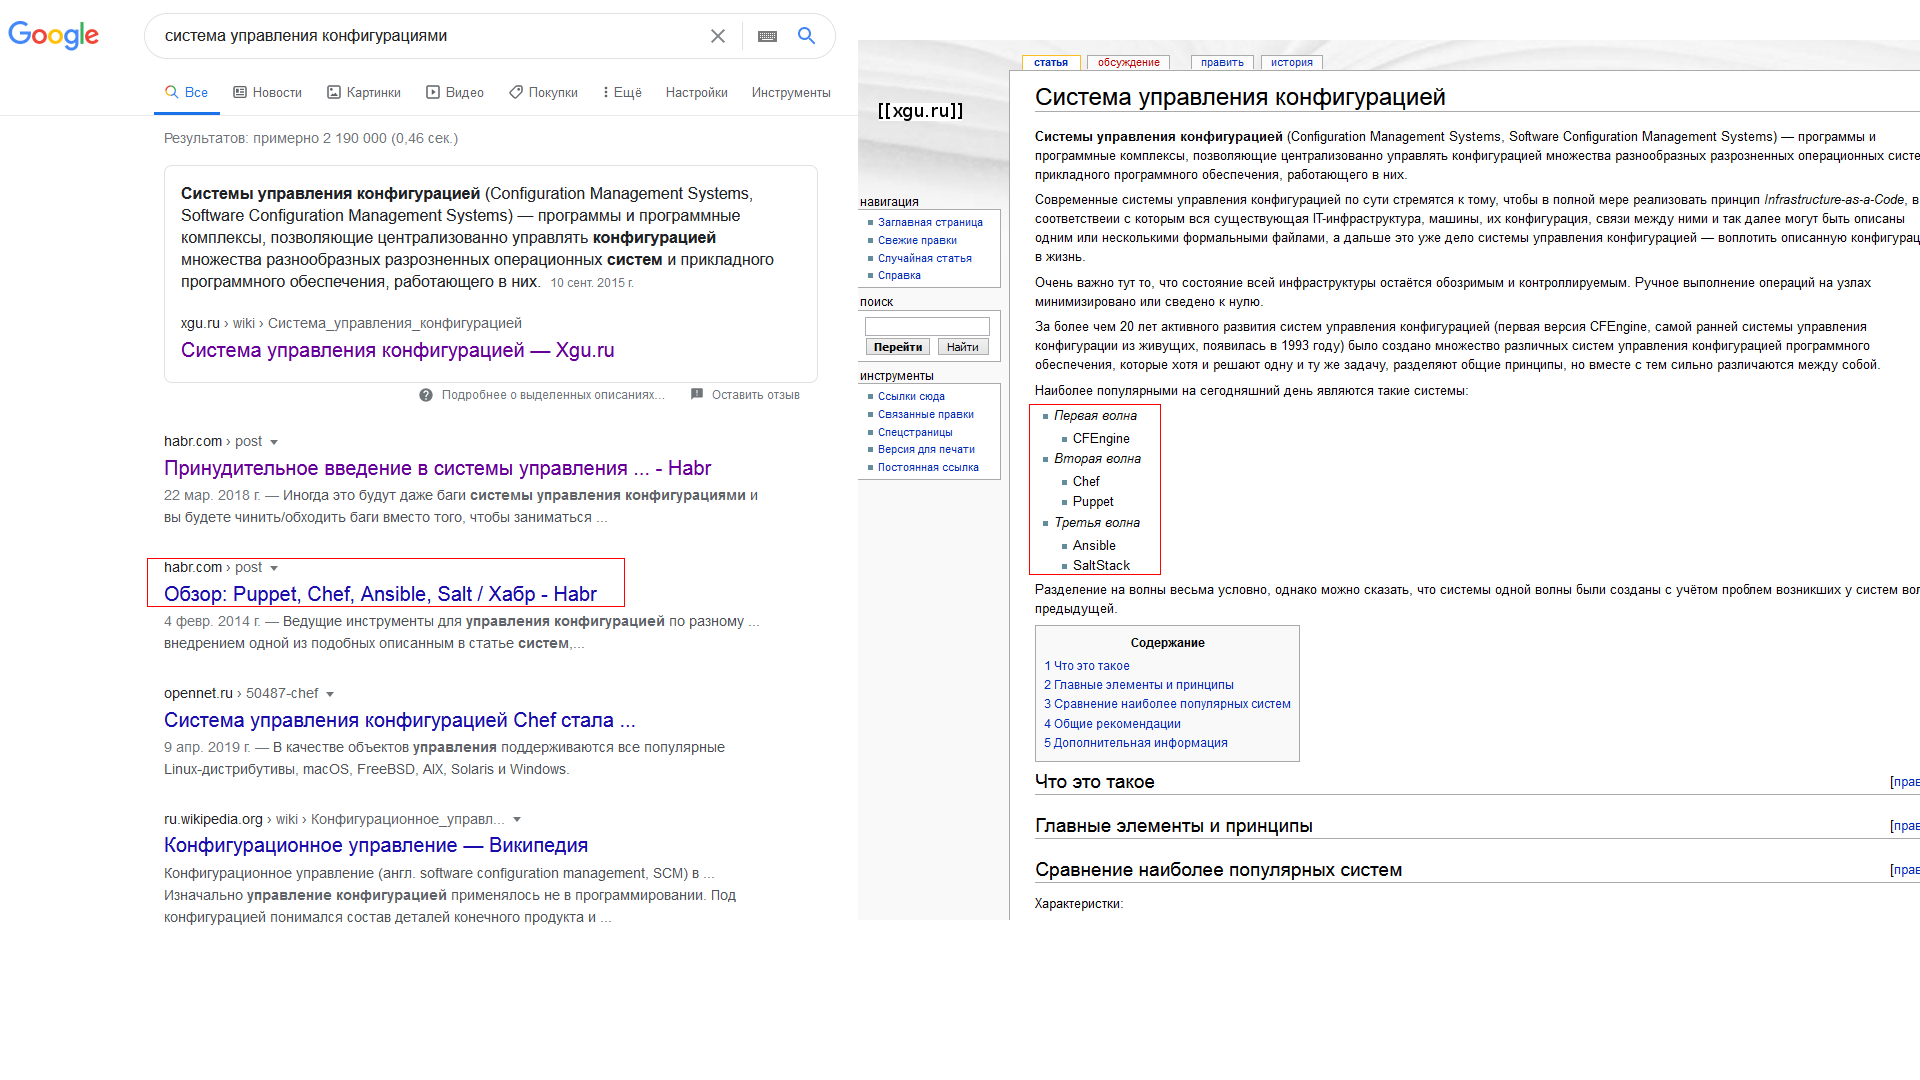This screenshot has height=1080, width=1920.
Task: Open 'Инструменты' search tools
Action: pyautogui.click(x=791, y=92)
